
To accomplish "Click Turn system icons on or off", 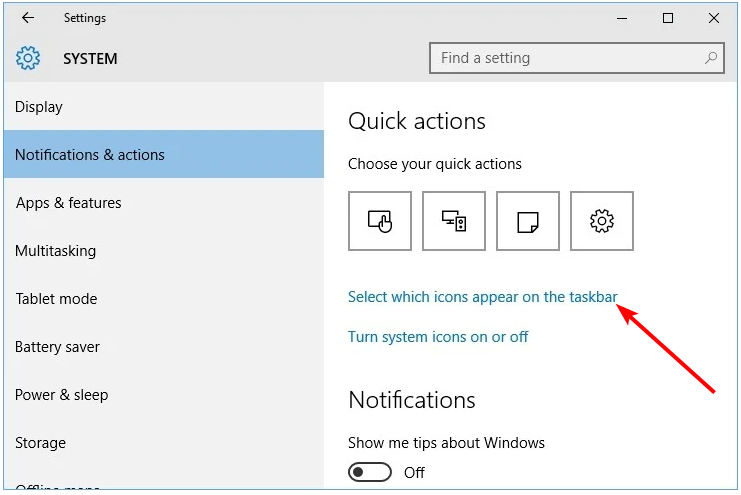I will coord(438,337).
